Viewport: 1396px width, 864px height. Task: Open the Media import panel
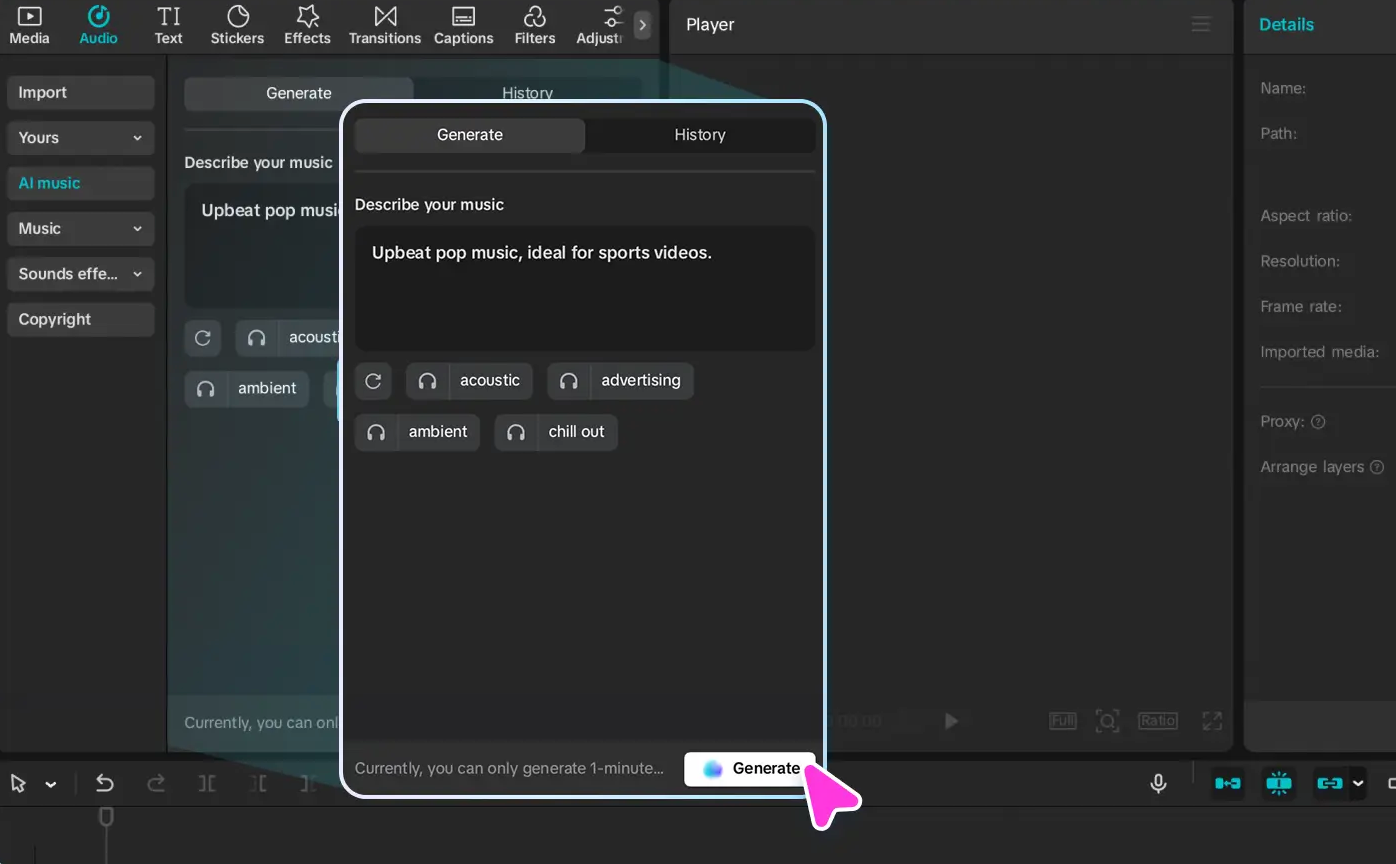29,25
